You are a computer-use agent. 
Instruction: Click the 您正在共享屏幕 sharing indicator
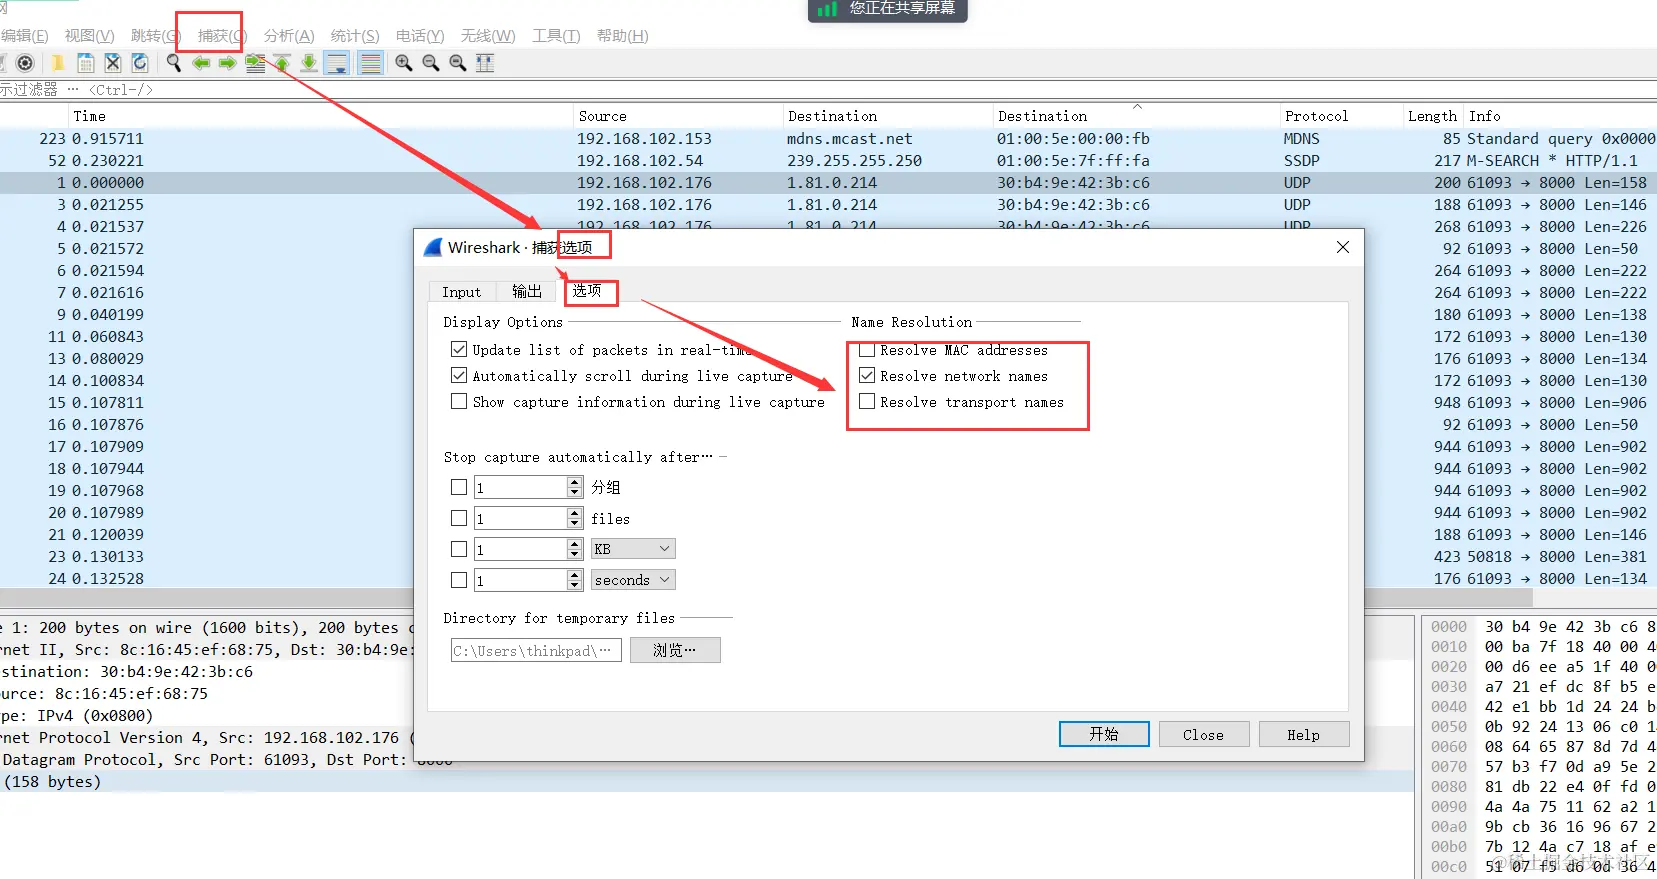pyautogui.click(x=888, y=9)
